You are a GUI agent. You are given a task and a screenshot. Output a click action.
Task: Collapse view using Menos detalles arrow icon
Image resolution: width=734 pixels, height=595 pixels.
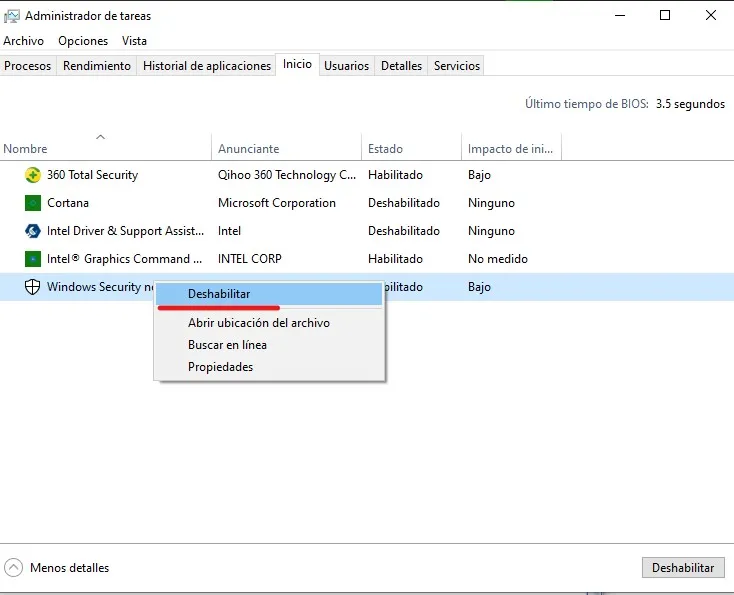[x=14, y=568]
